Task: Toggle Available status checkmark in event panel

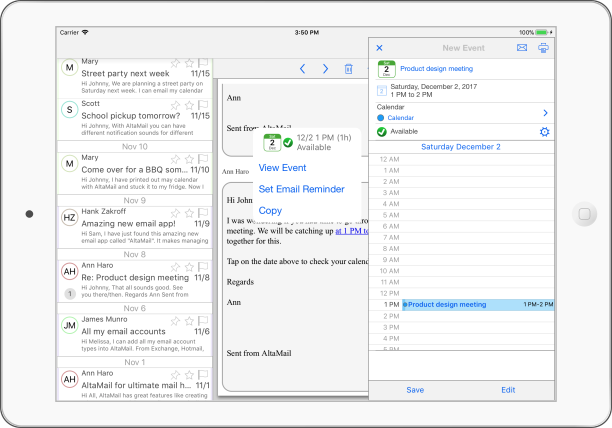Action: pos(382,131)
